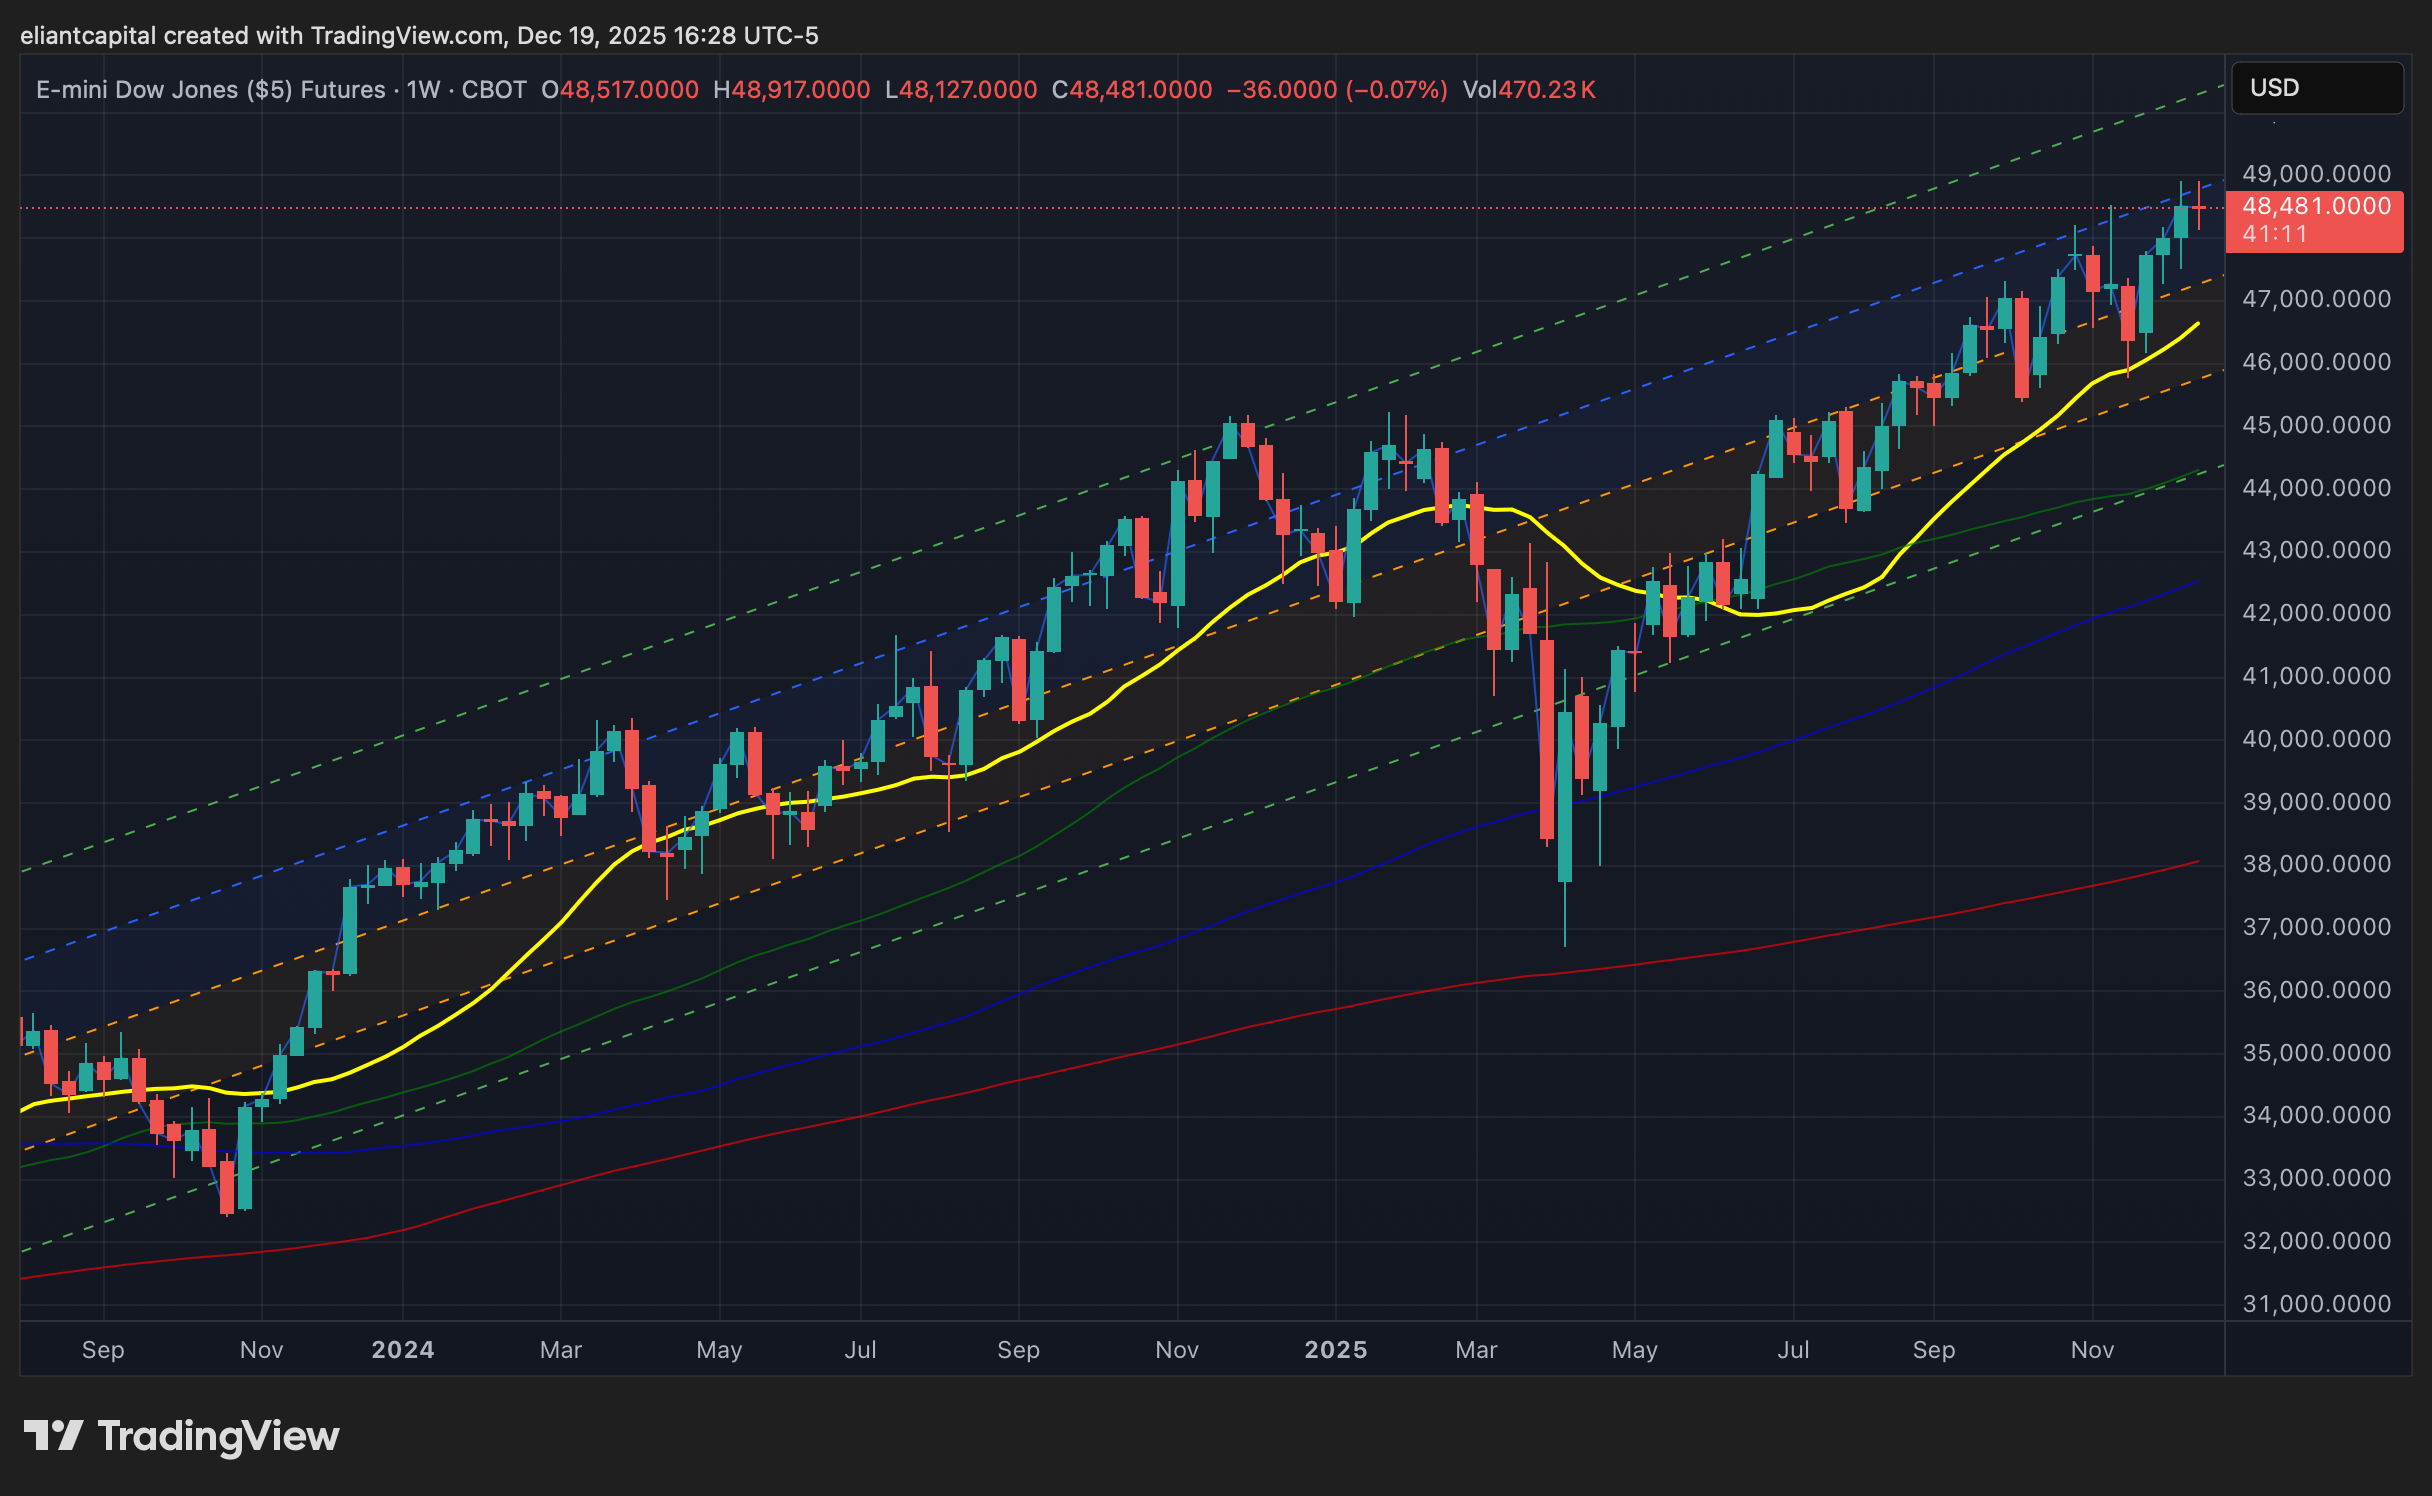This screenshot has height=1496, width=2432.
Task: Click the 2024 year label on time axis
Action: coord(402,1350)
